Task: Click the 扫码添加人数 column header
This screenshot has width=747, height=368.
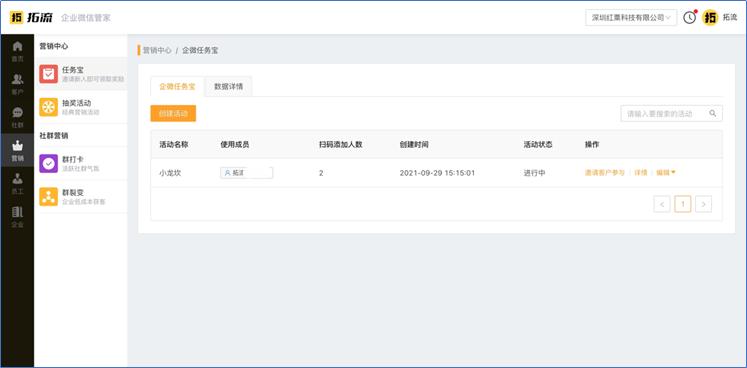Action: (x=341, y=144)
